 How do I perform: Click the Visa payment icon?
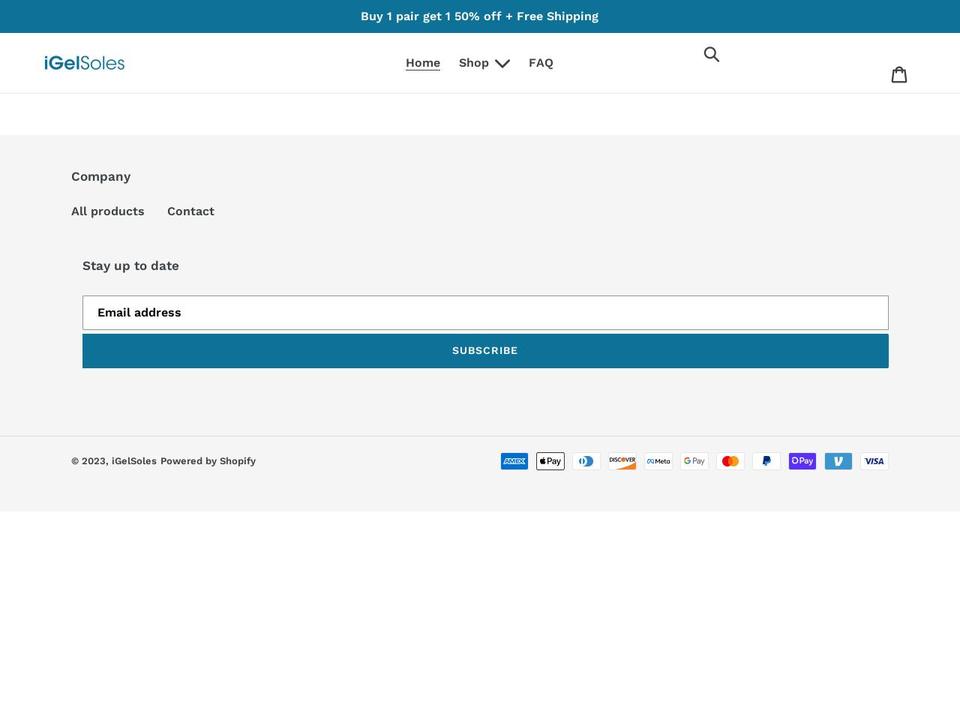[874, 461]
